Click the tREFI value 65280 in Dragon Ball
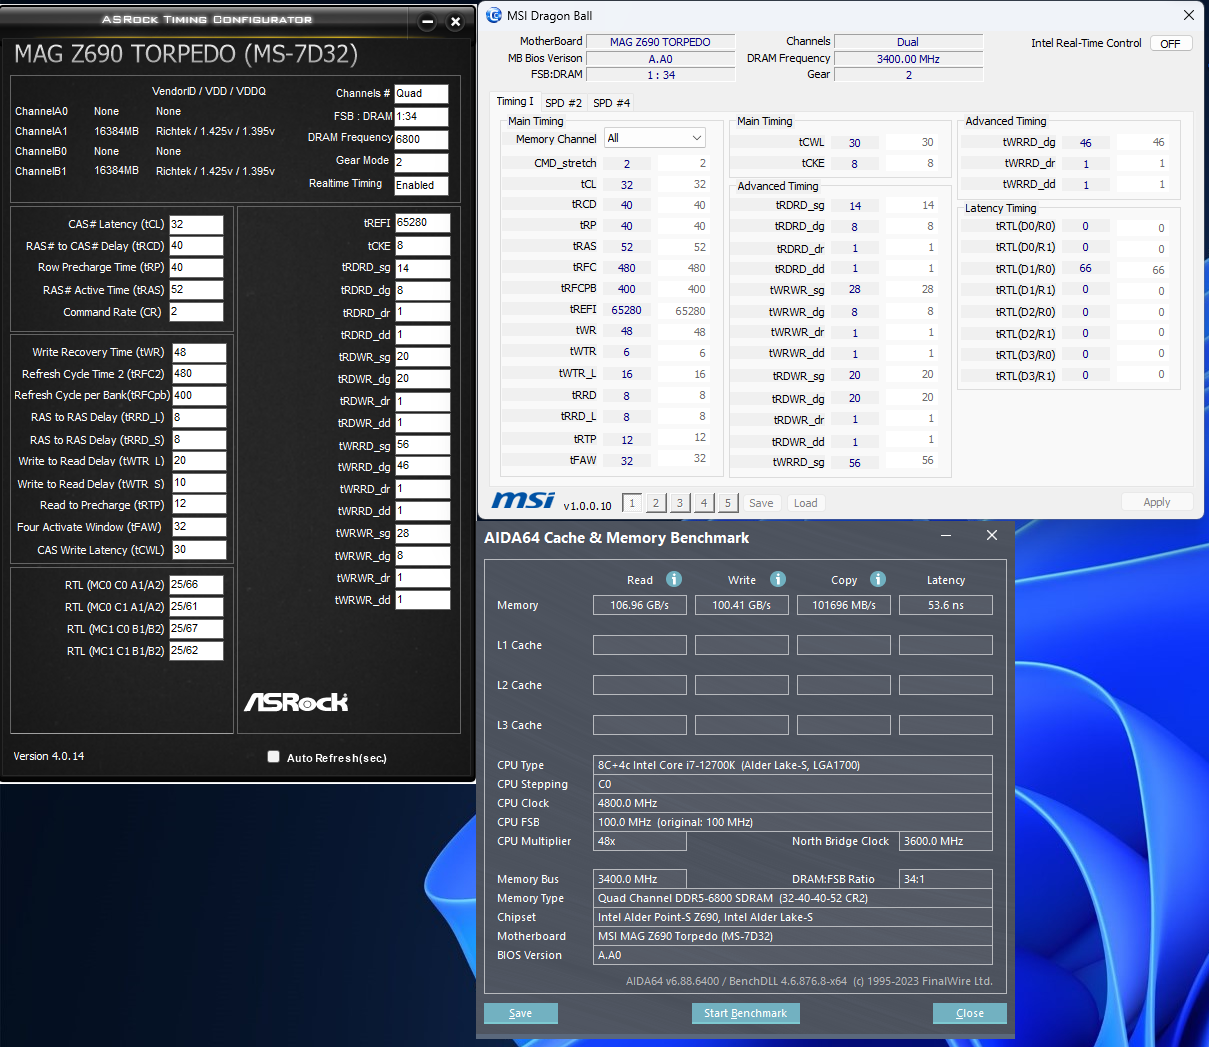This screenshot has width=1209, height=1047. [x=627, y=310]
